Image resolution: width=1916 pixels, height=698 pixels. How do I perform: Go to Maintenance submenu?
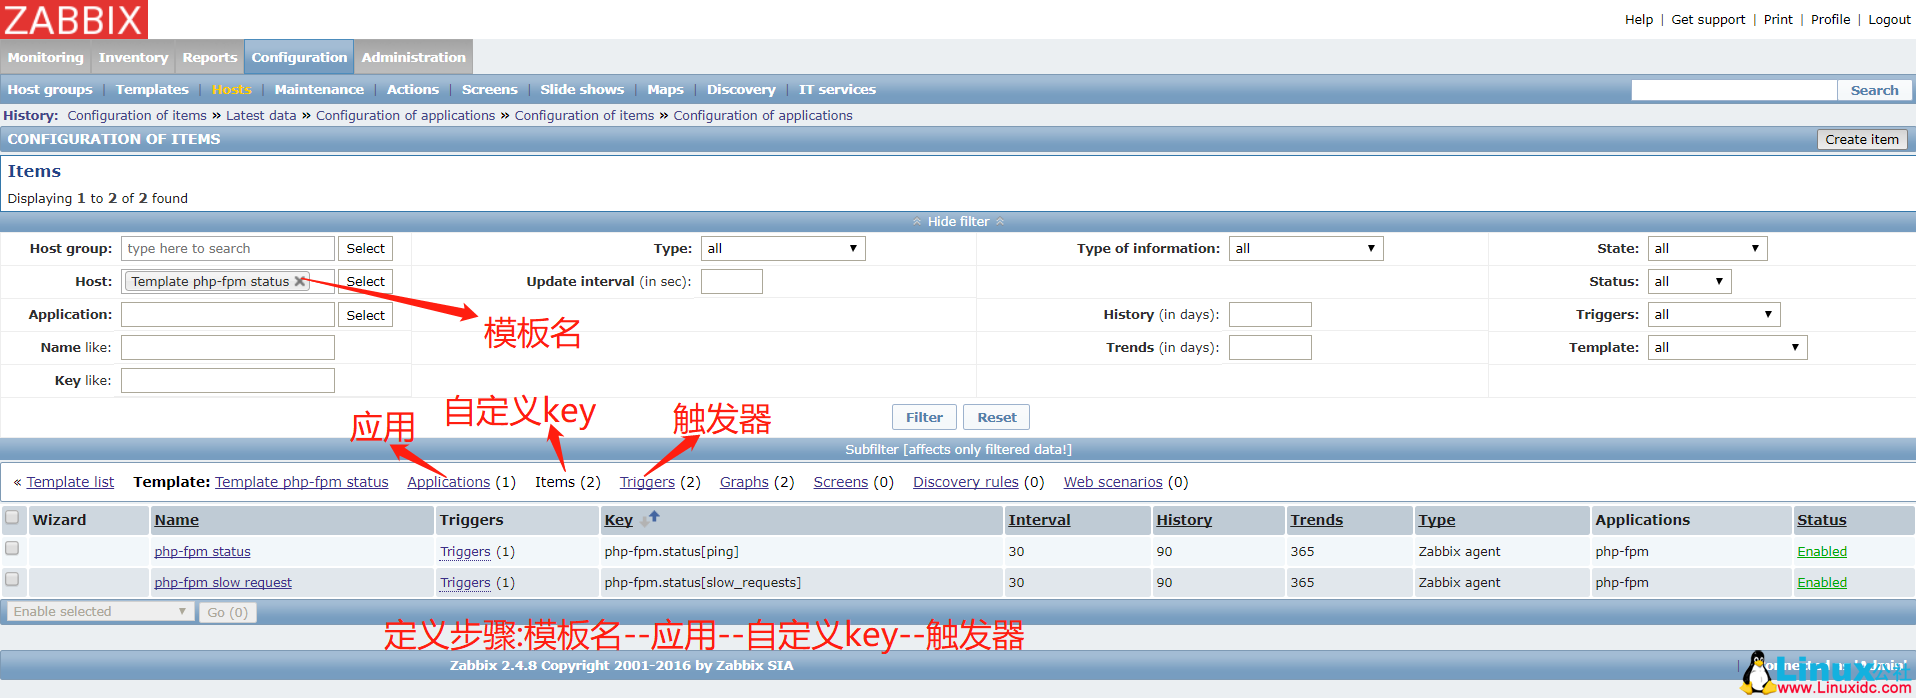tap(319, 89)
